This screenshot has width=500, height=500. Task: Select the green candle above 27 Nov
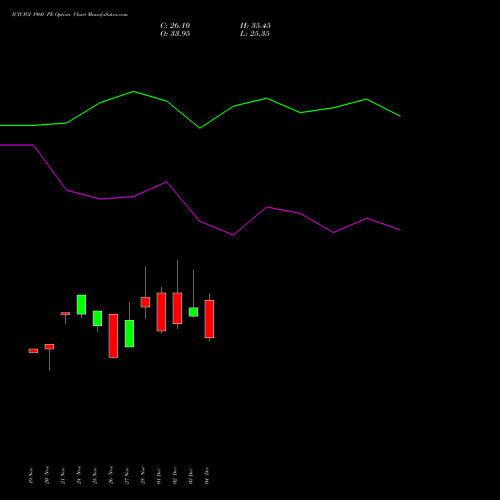(x=129, y=334)
